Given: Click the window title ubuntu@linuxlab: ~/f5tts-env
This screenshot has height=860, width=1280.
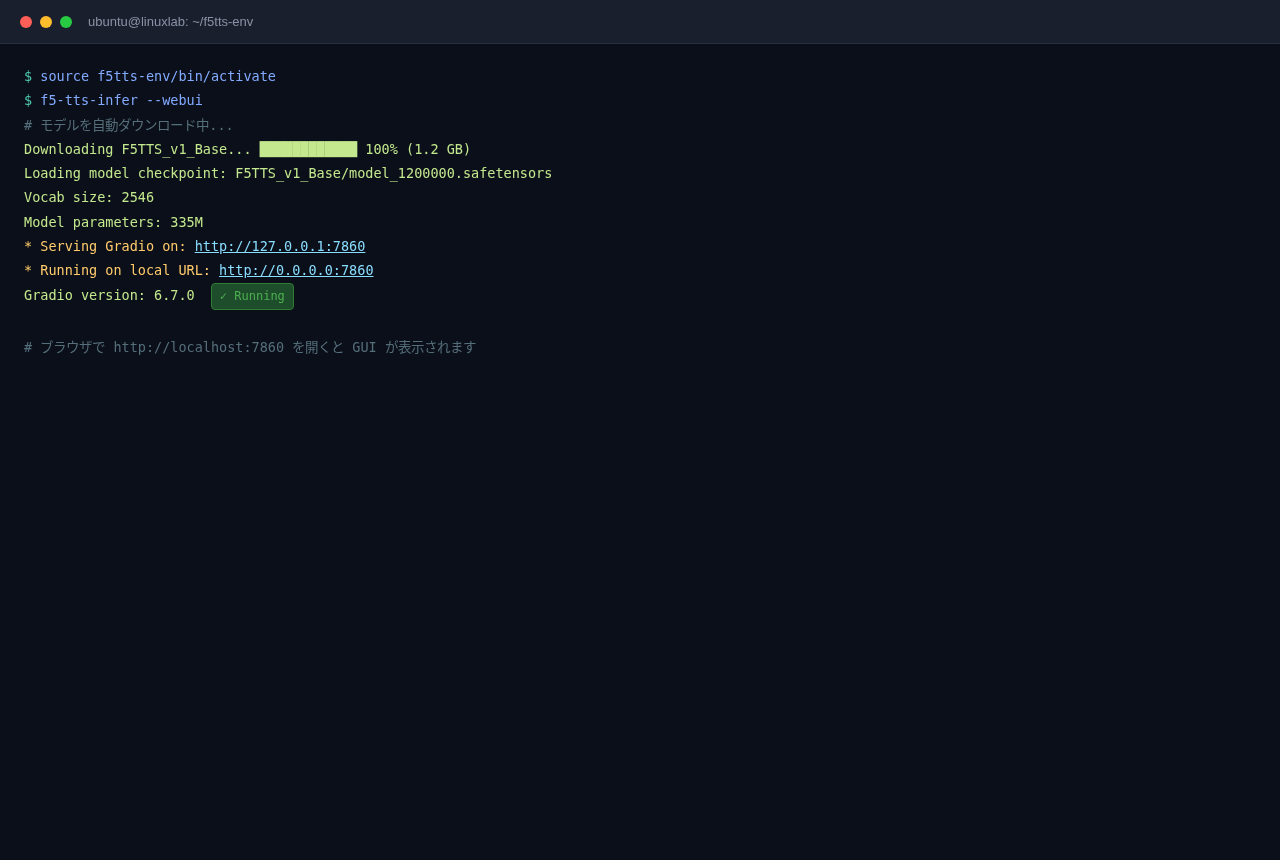Looking at the screenshot, I should click(171, 22).
